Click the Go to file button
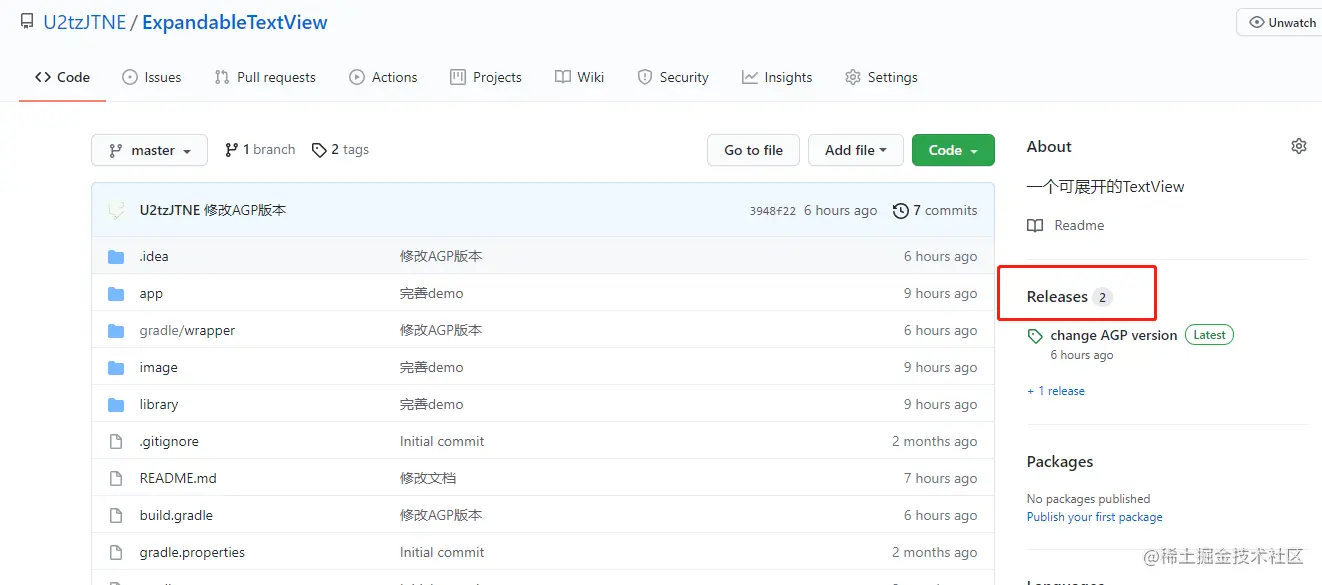Screen dimensions: 1322x585 [x=753, y=150]
